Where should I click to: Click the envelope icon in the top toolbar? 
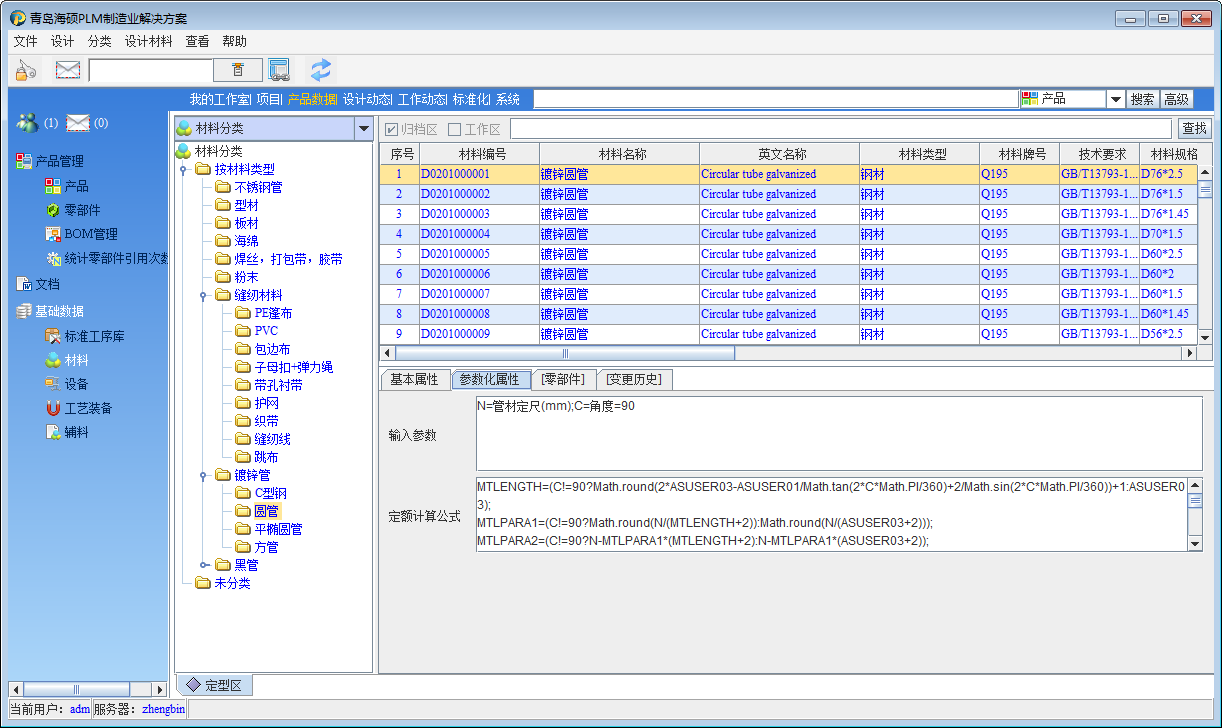pos(67,69)
